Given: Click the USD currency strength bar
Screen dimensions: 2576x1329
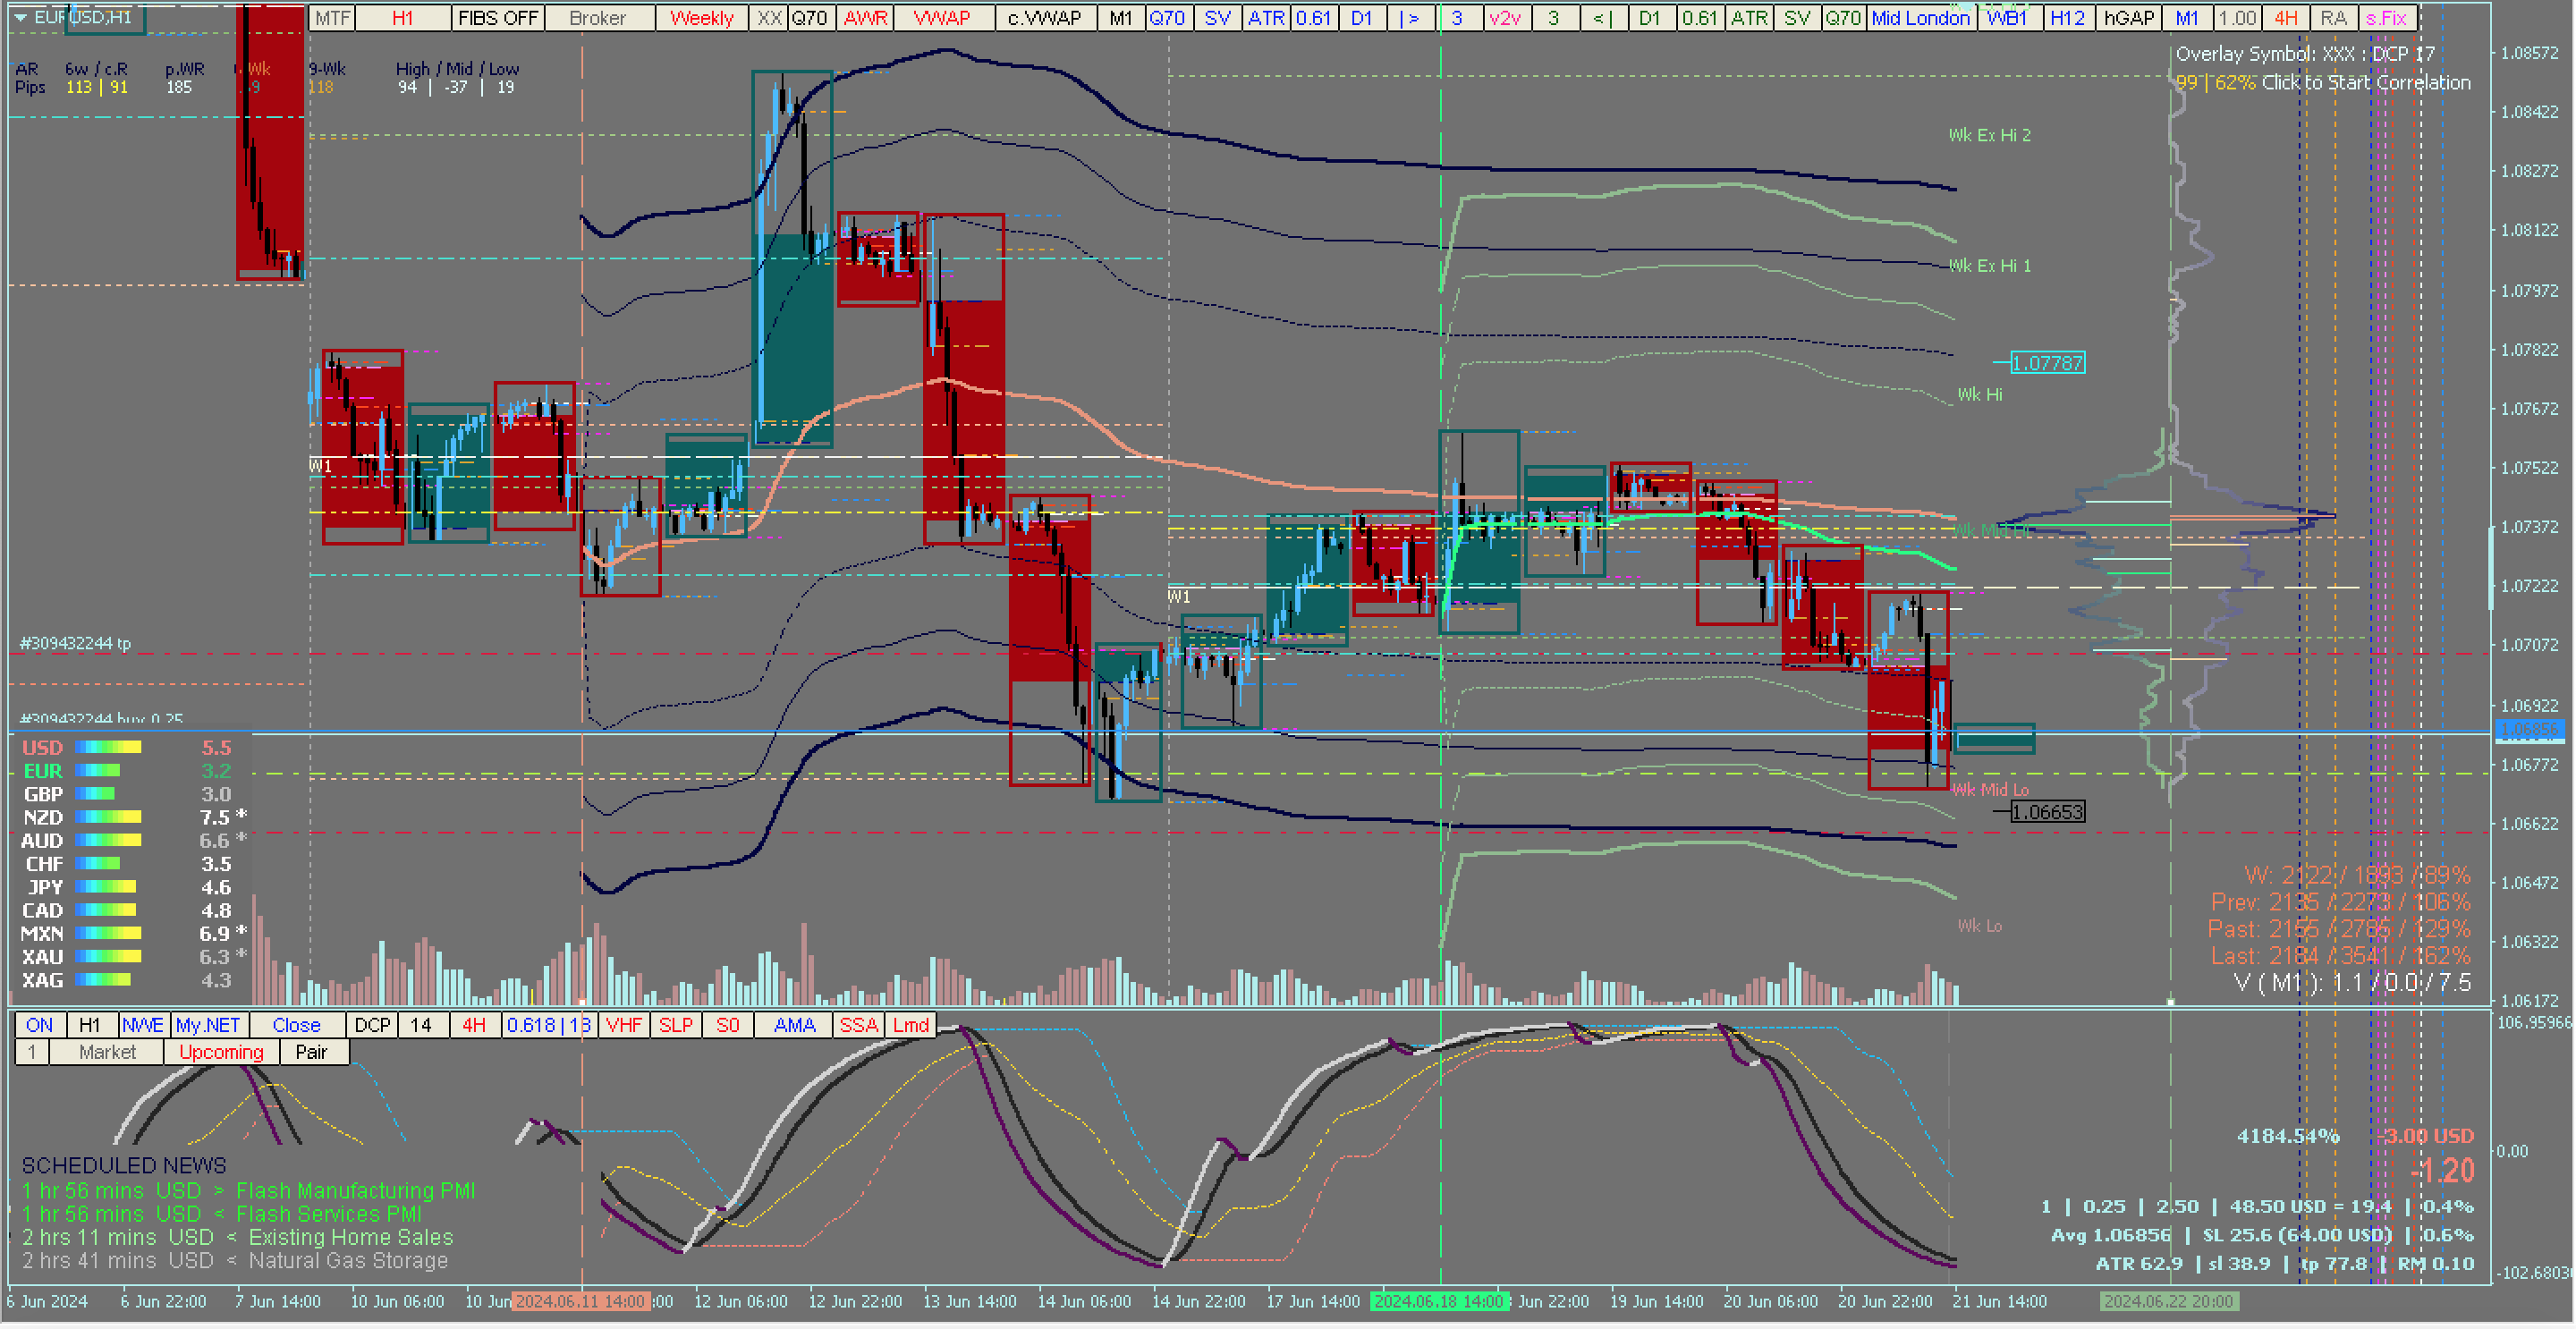Looking at the screenshot, I should pos(108,748).
